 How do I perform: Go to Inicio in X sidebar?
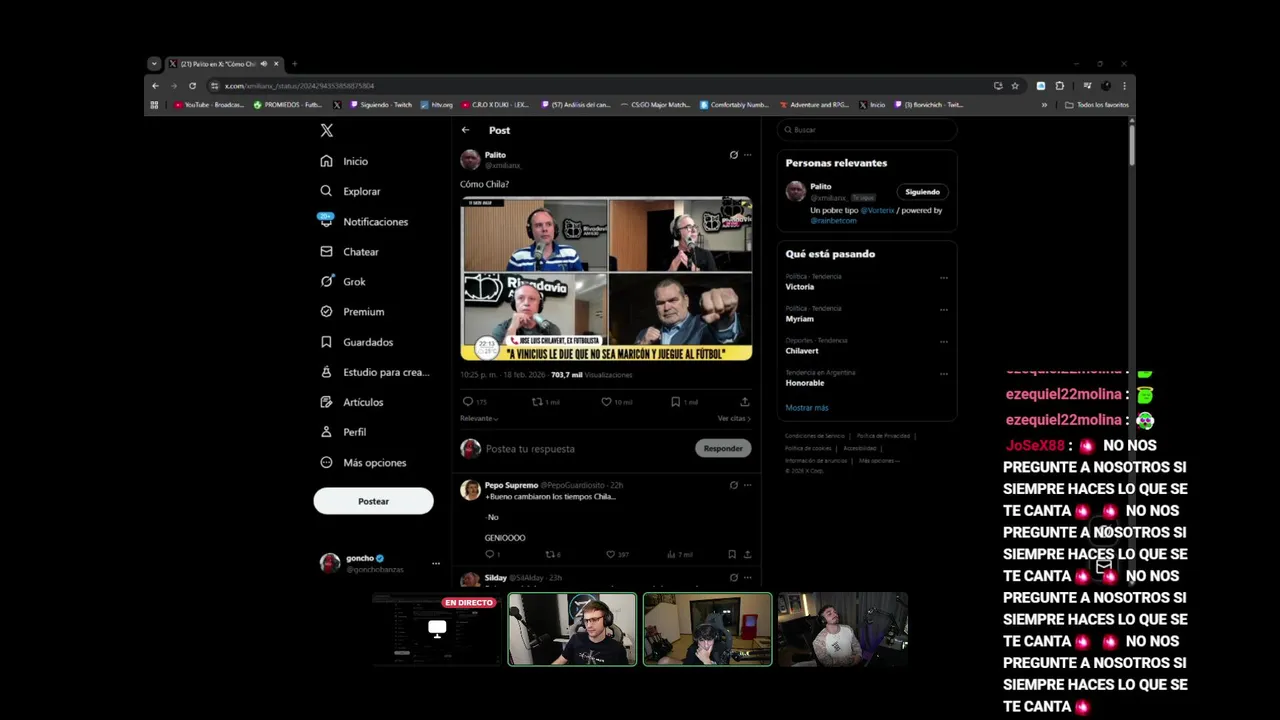tap(344, 161)
